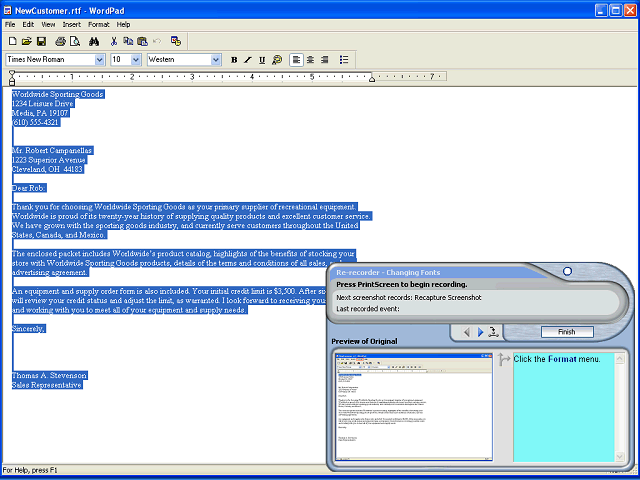This screenshot has width=640, height=480.
Task: Open the Edit menu
Action: (x=28, y=24)
